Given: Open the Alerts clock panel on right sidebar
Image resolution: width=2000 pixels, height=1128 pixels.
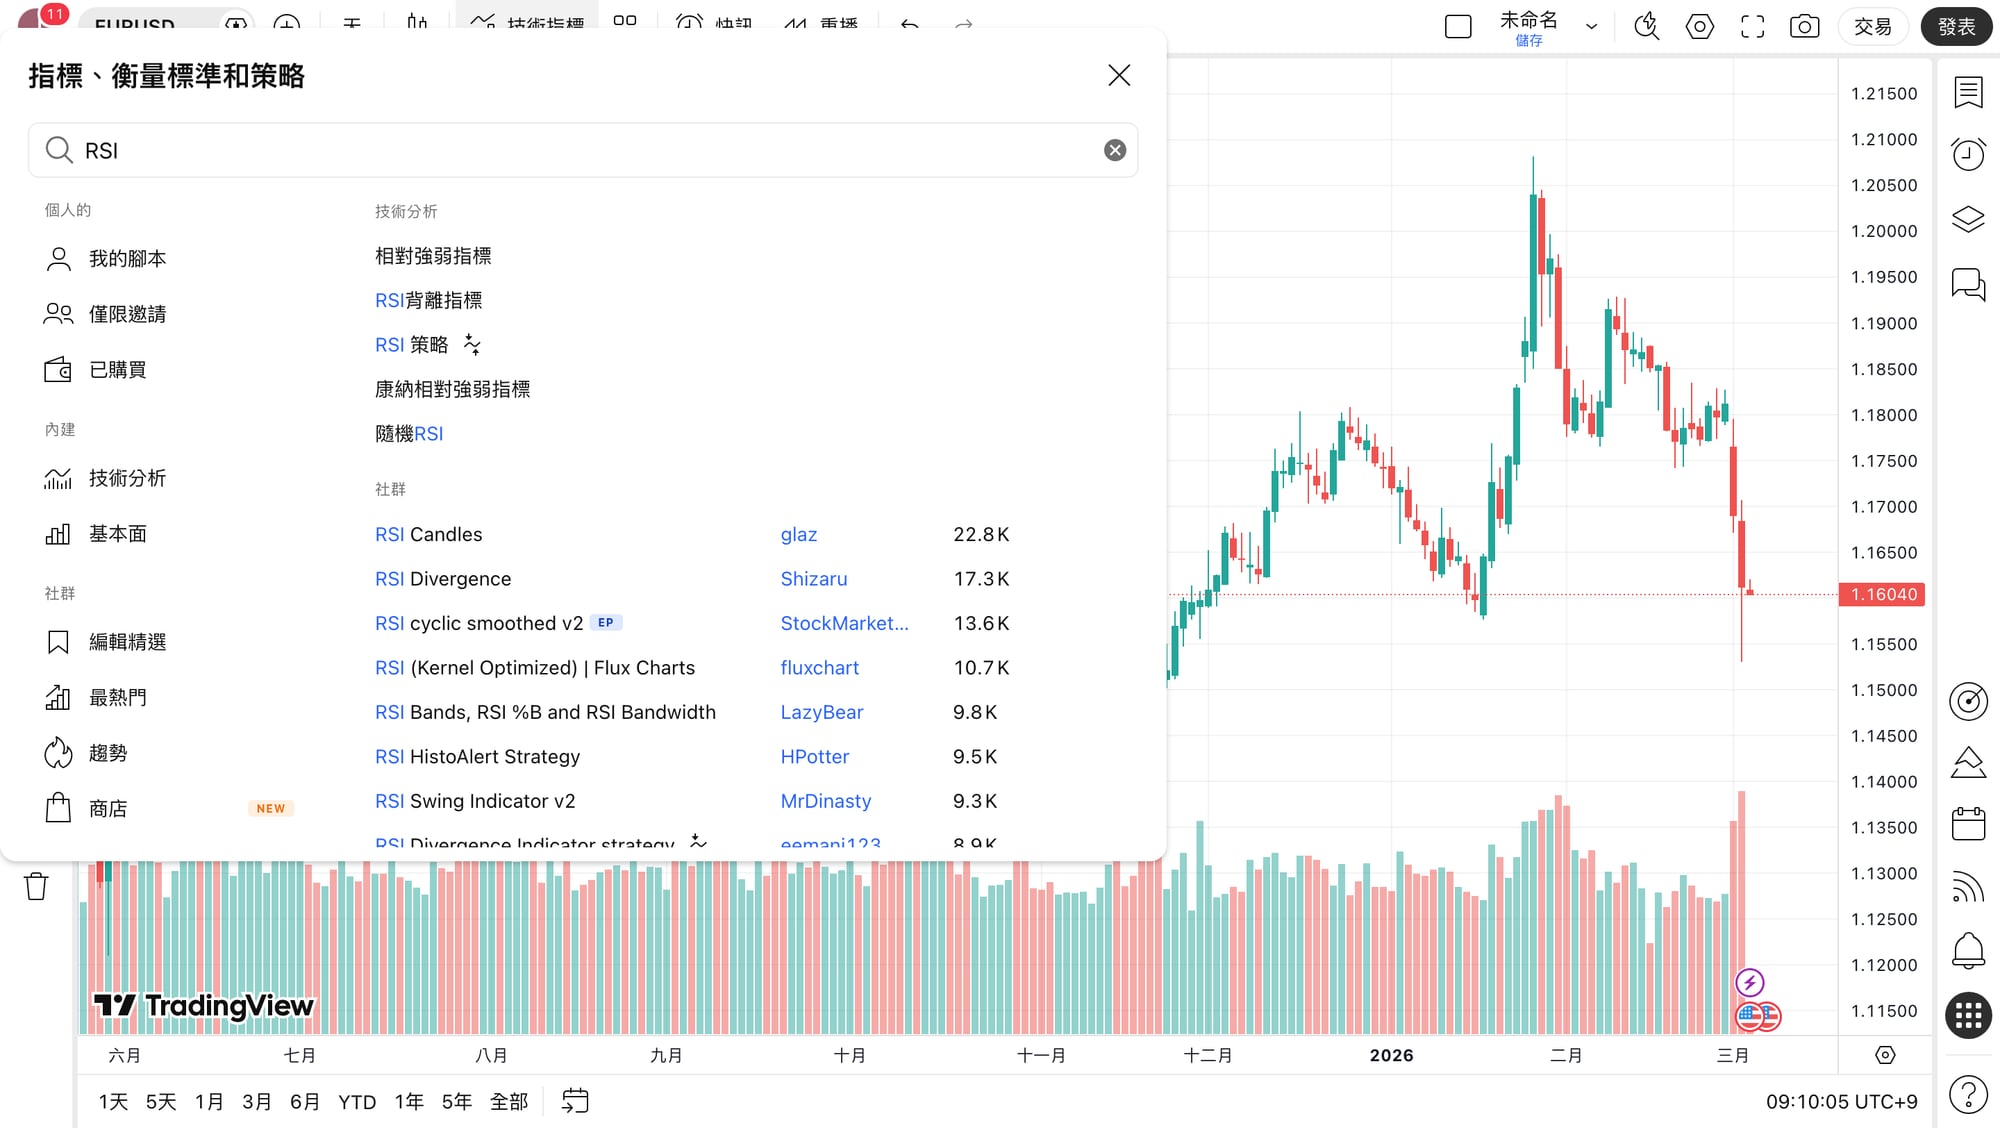Looking at the screenshot, I should pyautogui.click(x=1968, y=154).
